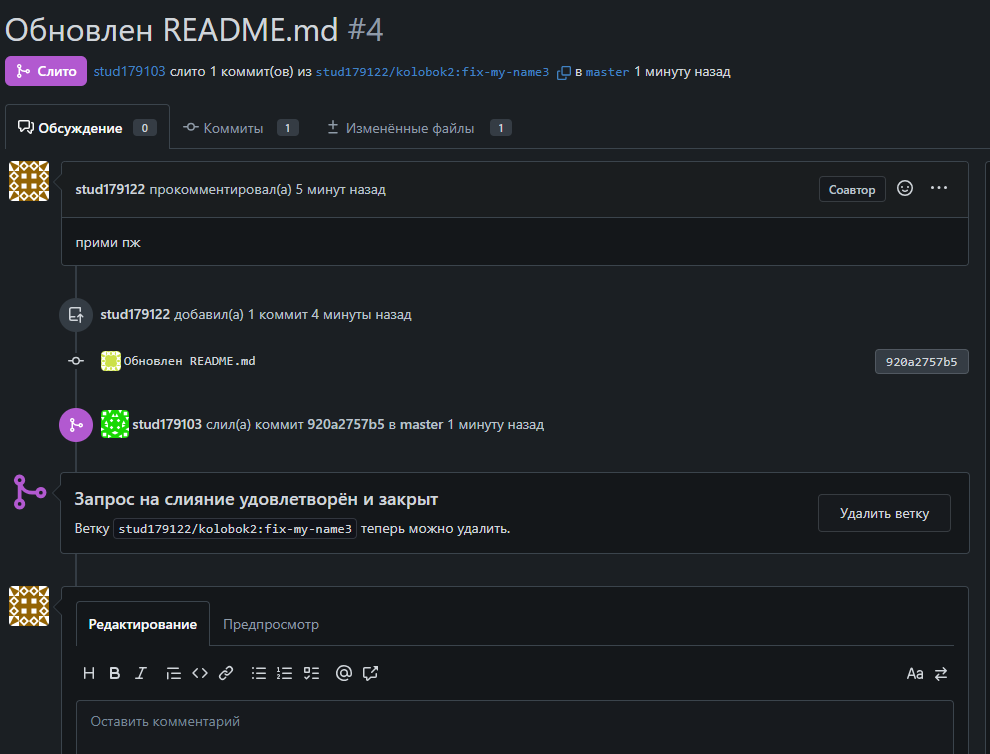Reference an issue or pull request
990x754 pixels.
(x=371, y=674)
